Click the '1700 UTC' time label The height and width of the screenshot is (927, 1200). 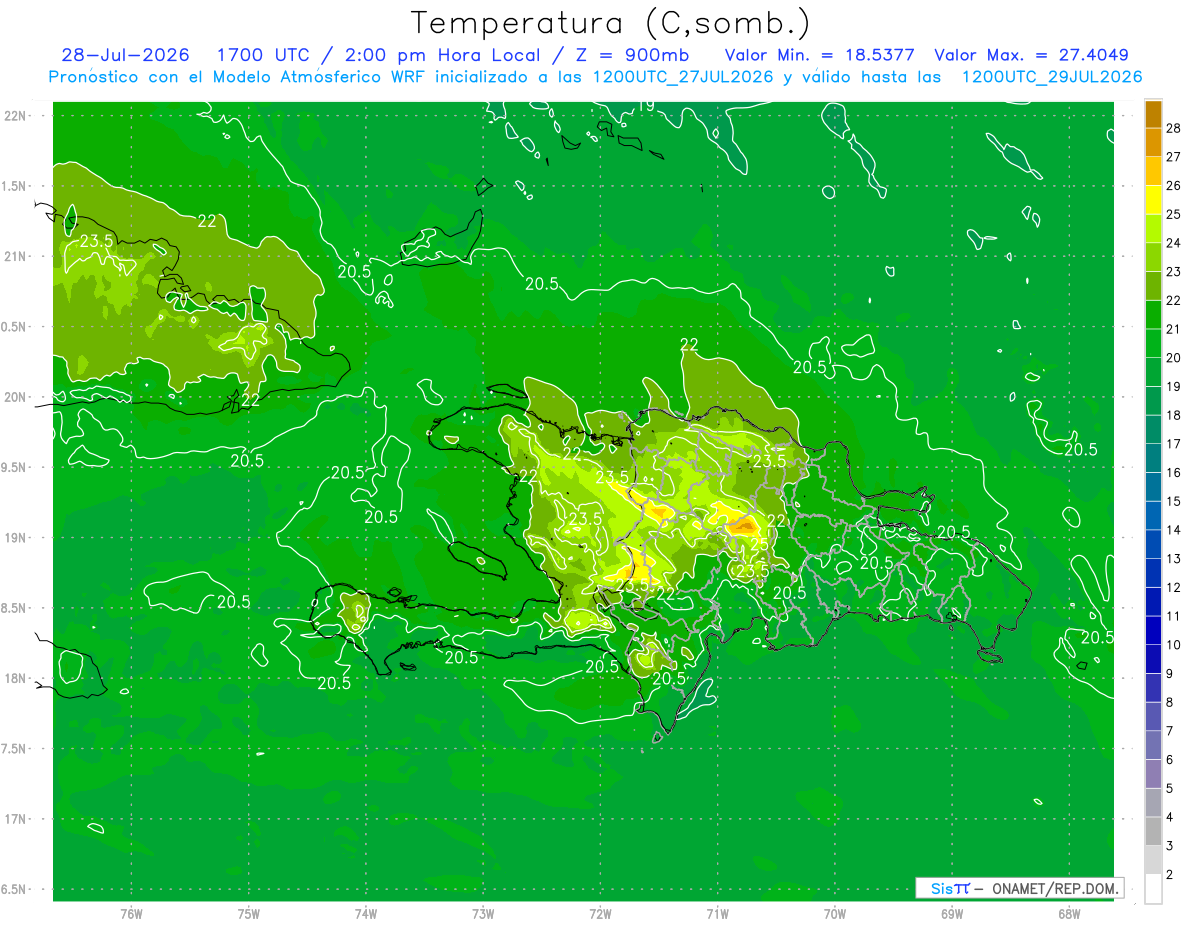264,55
